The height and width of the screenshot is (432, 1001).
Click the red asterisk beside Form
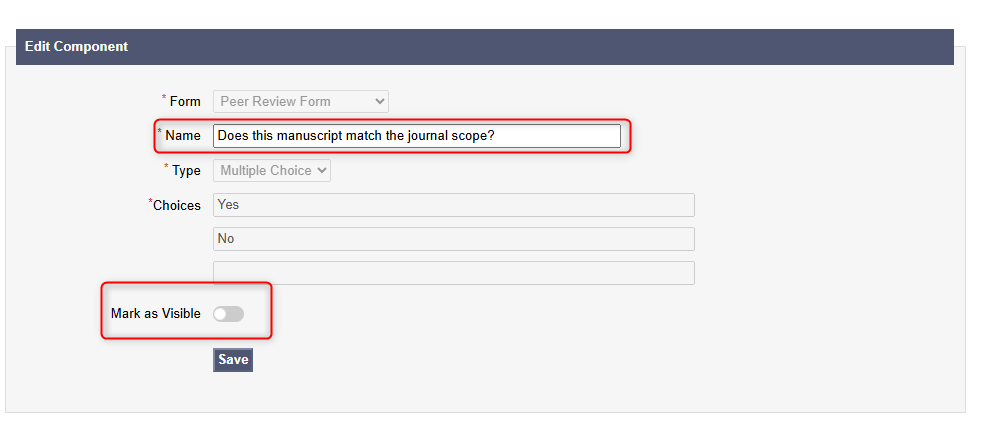[164, 98]
